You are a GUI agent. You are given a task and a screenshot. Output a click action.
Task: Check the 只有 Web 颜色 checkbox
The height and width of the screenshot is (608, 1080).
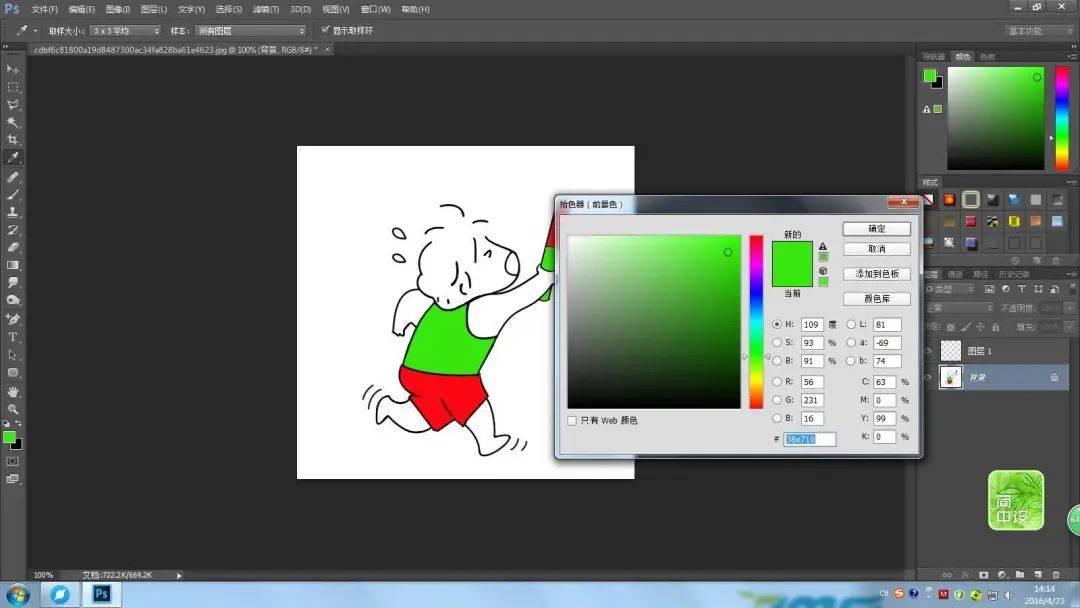click(x=572, y=421)
